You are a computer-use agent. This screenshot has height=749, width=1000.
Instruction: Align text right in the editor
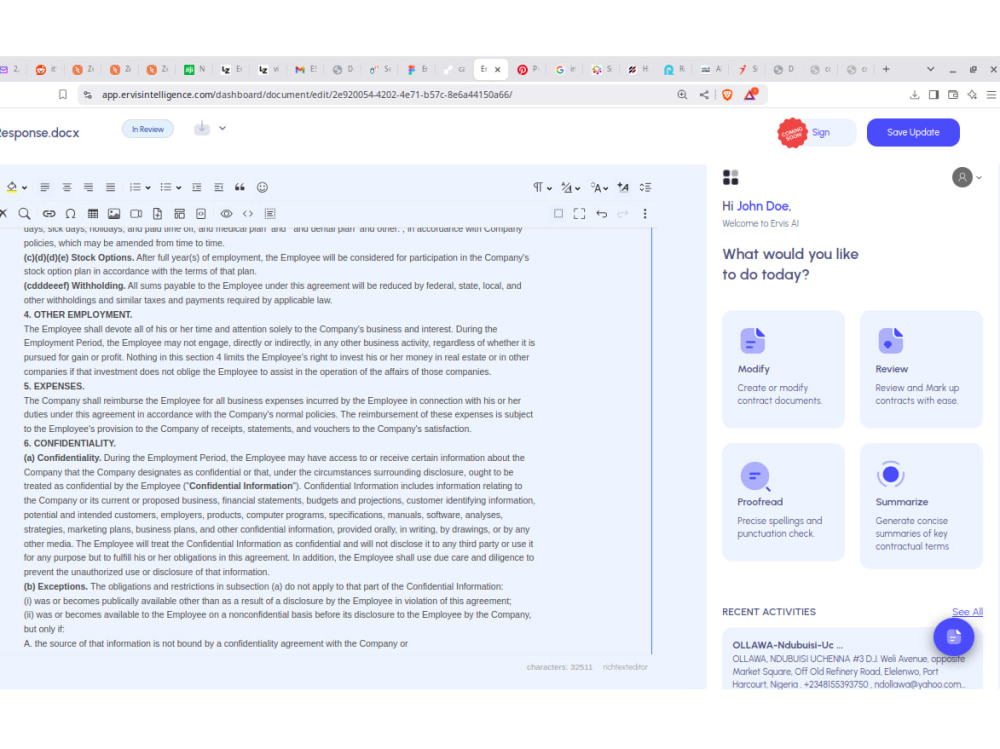click(x=89, y=187)
